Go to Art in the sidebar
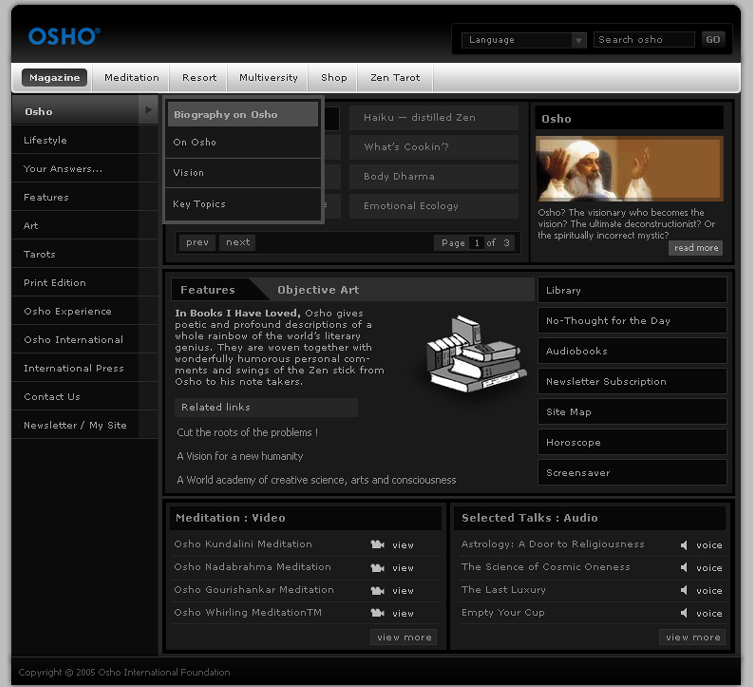This screenshot has width=753, height=687. (x=85, y=226)
